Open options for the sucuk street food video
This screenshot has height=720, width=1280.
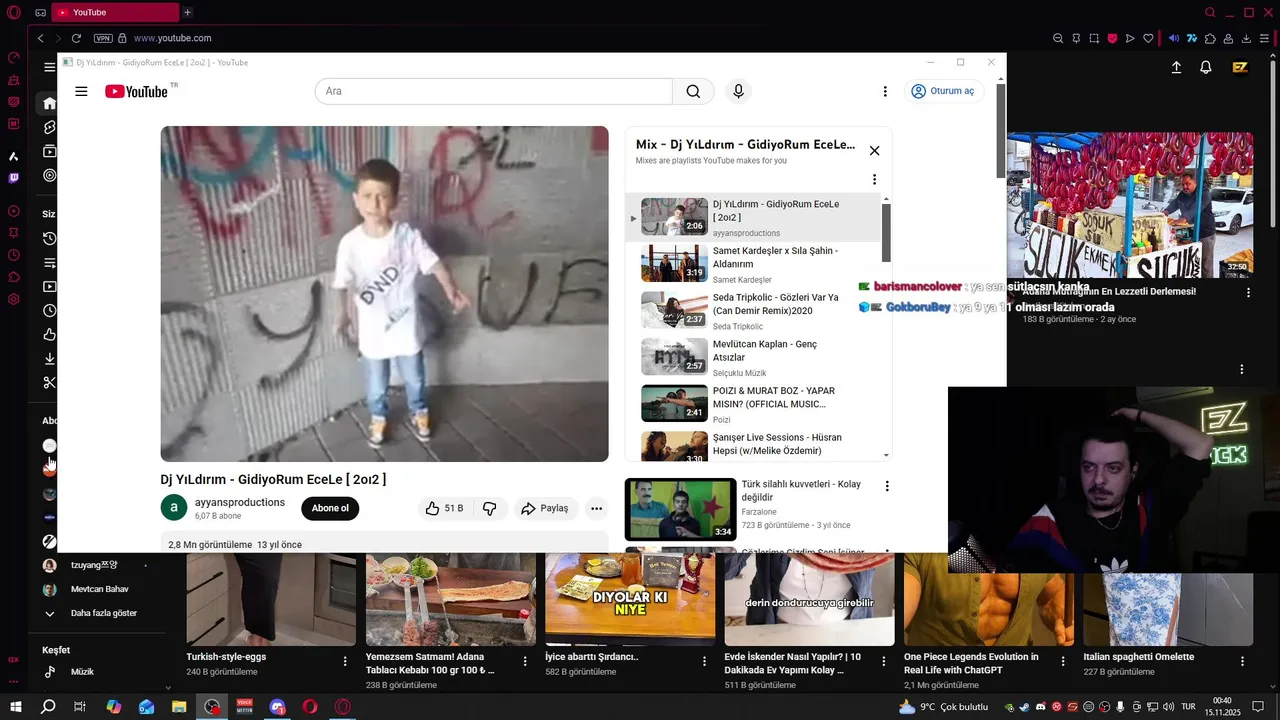pos(1248,293)
